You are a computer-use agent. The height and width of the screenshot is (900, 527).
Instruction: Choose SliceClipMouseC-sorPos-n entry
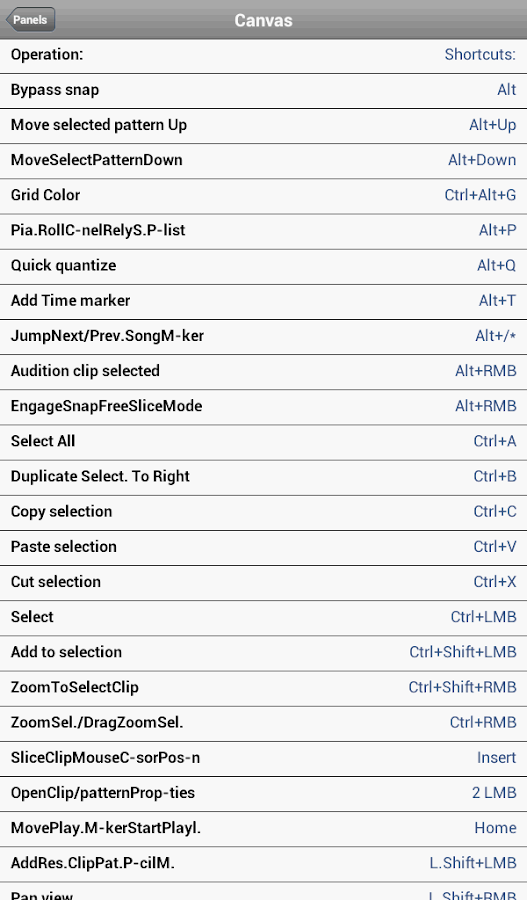tap(264, 758)
